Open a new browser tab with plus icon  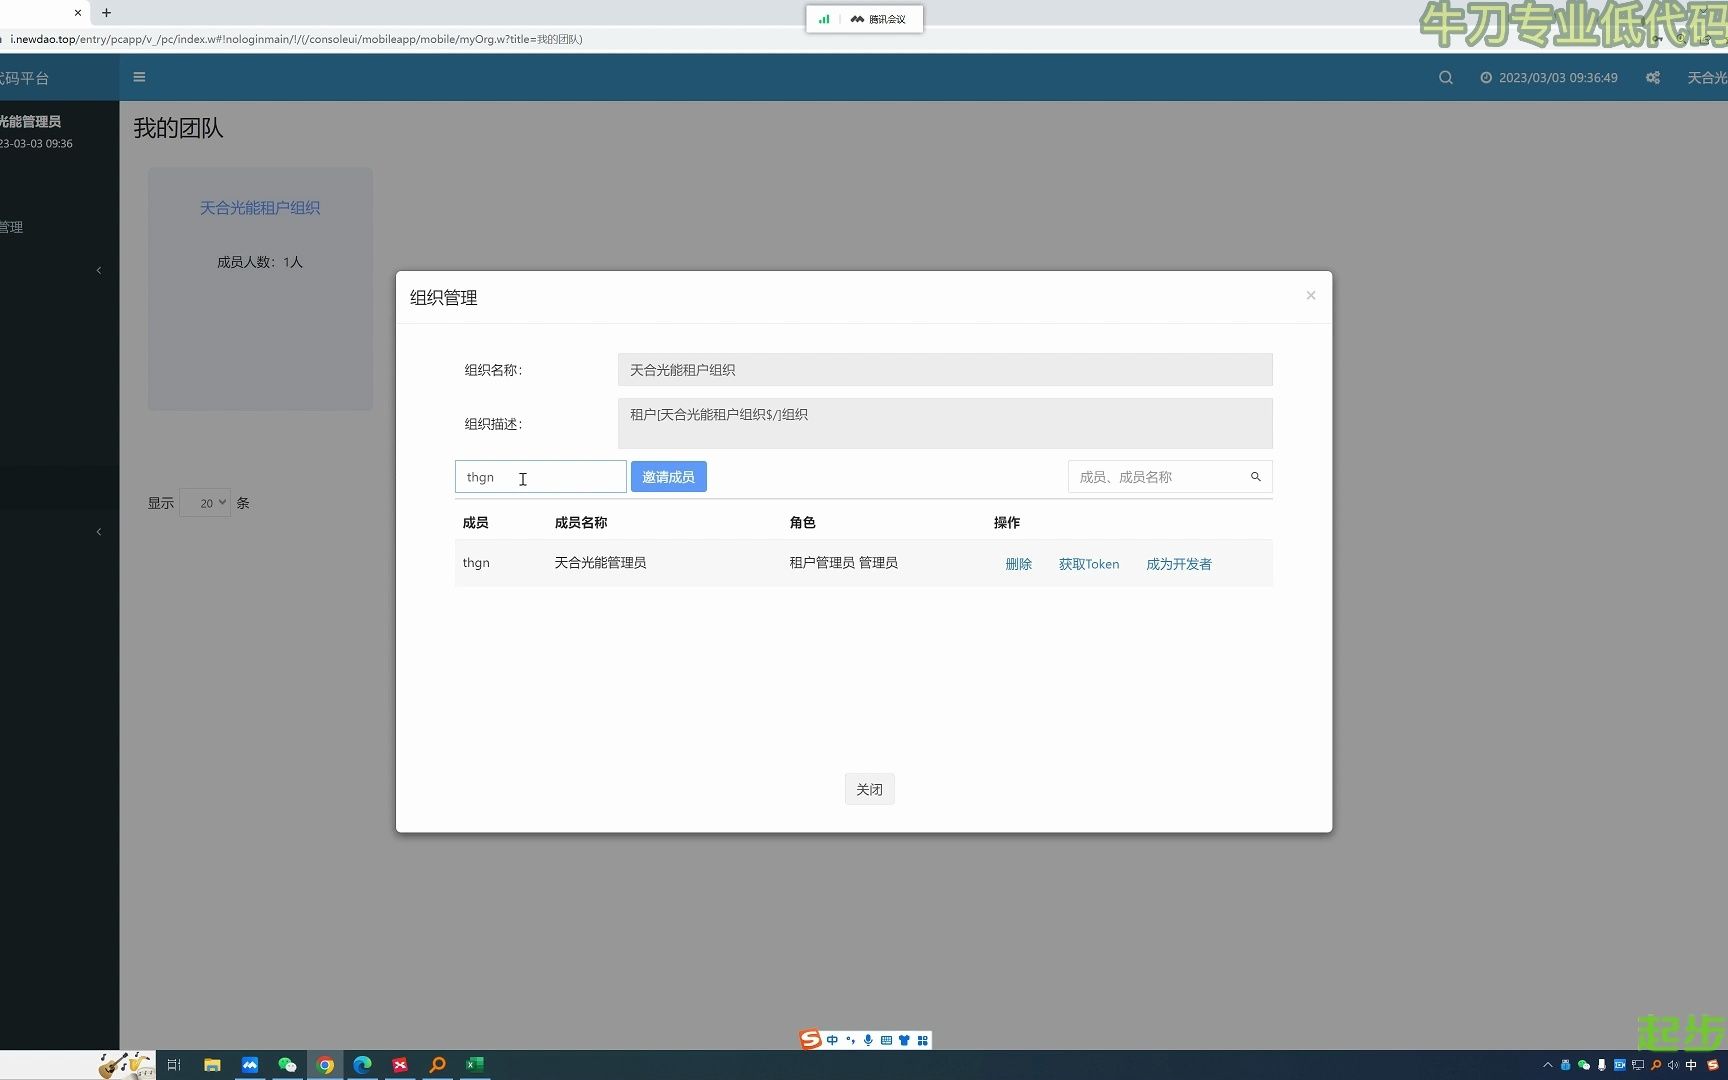[x=106, y=13]
